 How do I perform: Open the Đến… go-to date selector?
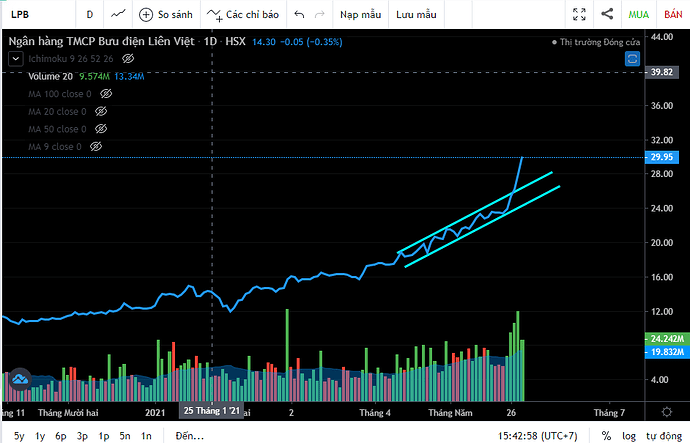(x=190, y=436)
